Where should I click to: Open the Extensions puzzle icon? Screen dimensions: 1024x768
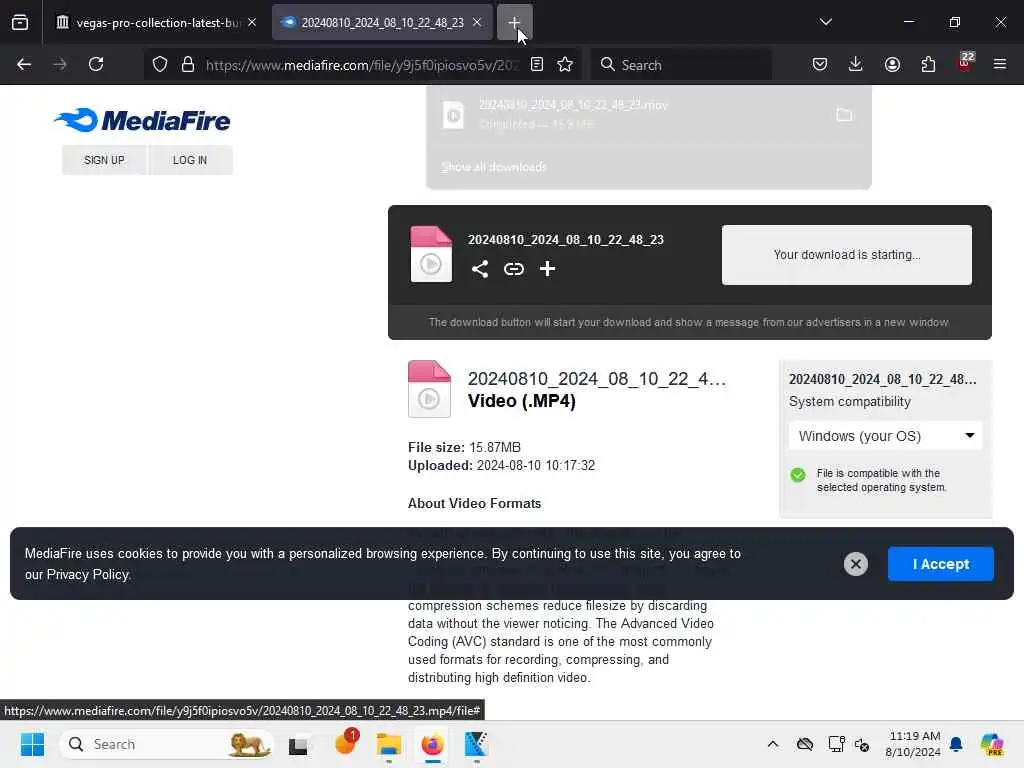928,64
